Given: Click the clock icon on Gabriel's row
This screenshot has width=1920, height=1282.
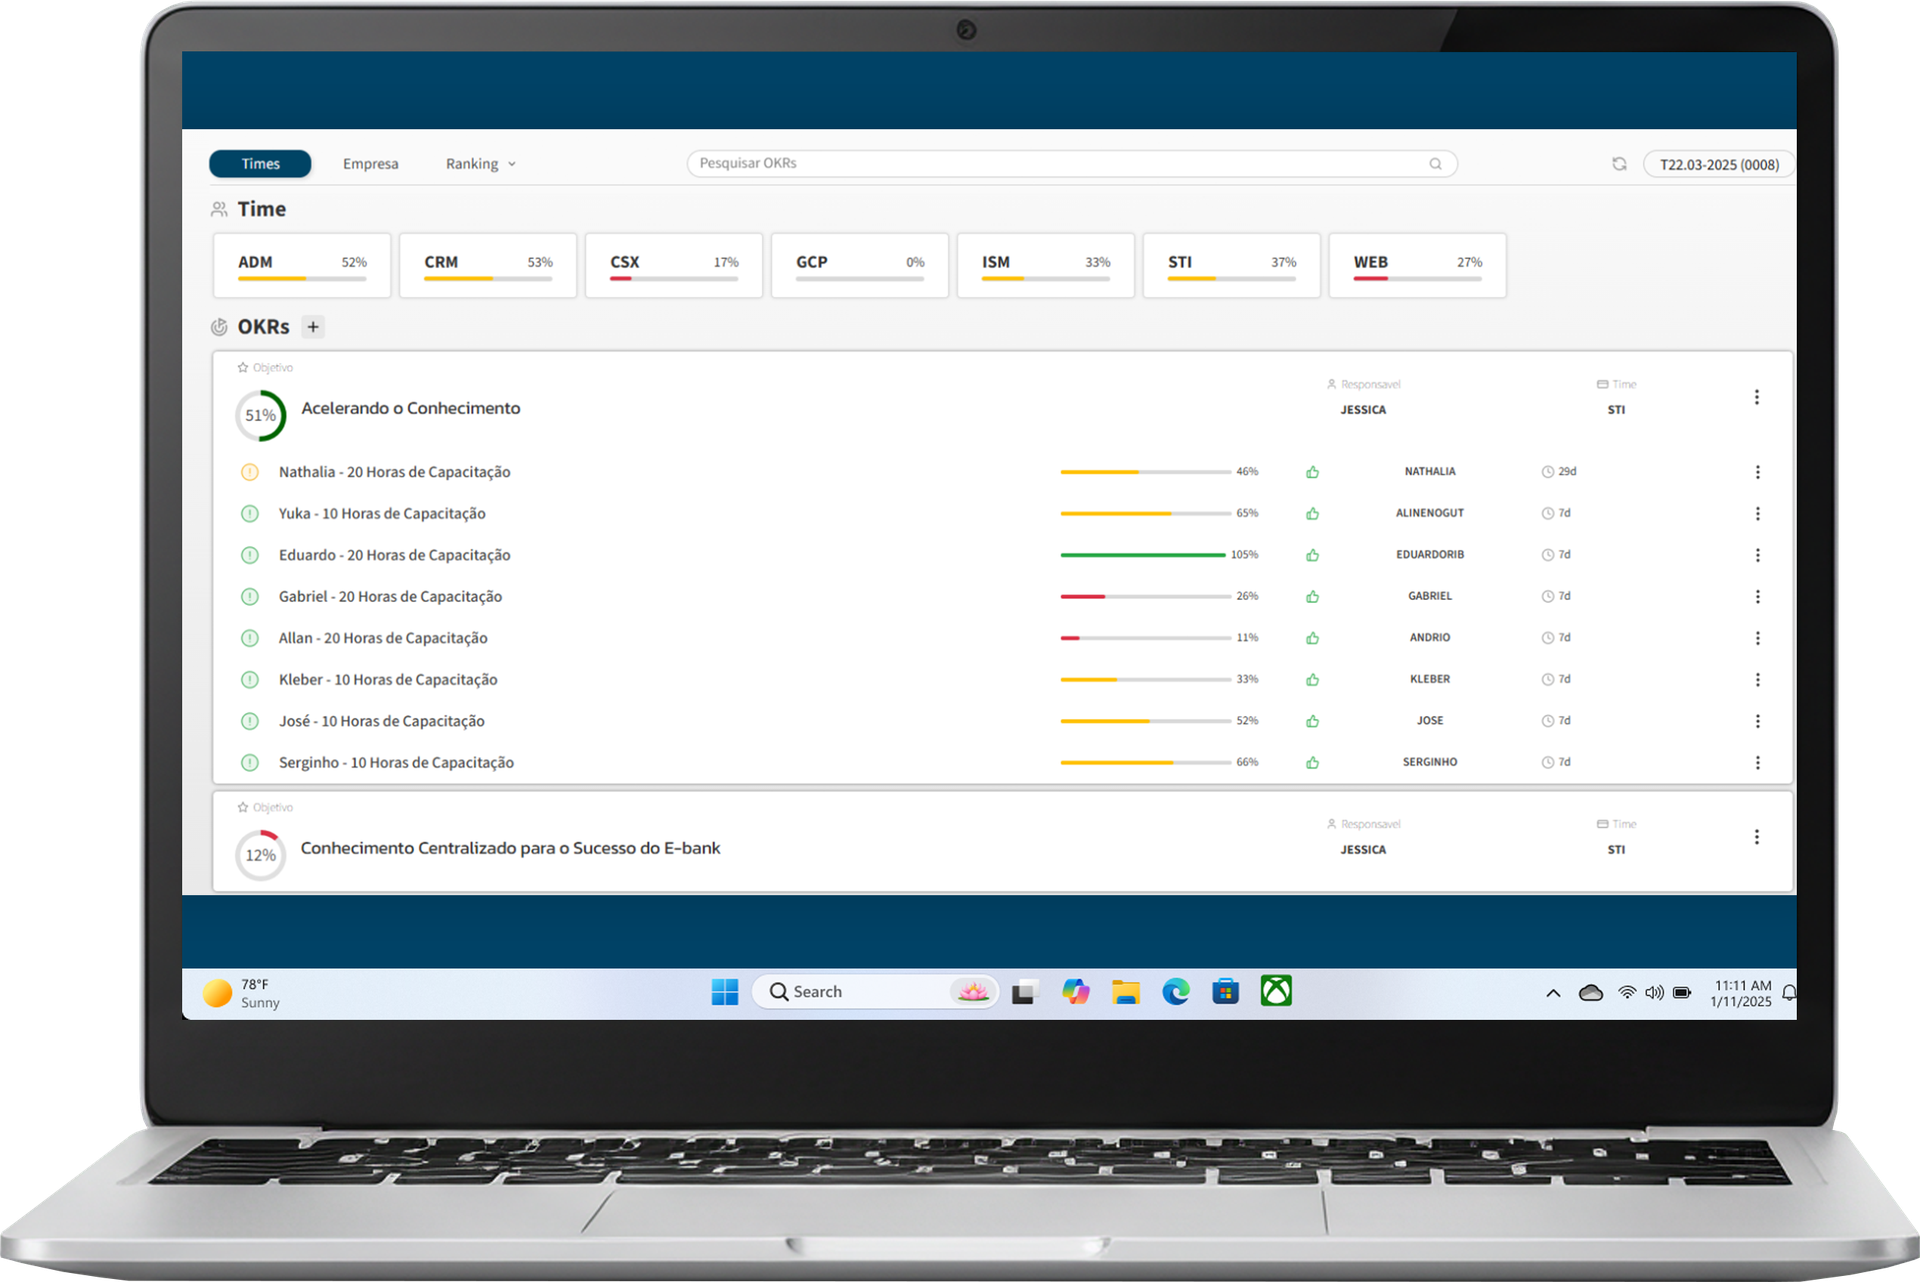Looking at the screenshot, I should (1547, 597).
